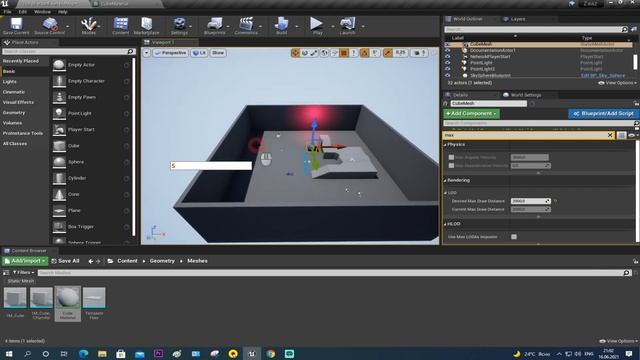Open the Window menu
Image resolution: width=640 pixels, height=360 pixels.
coord(42,12)
